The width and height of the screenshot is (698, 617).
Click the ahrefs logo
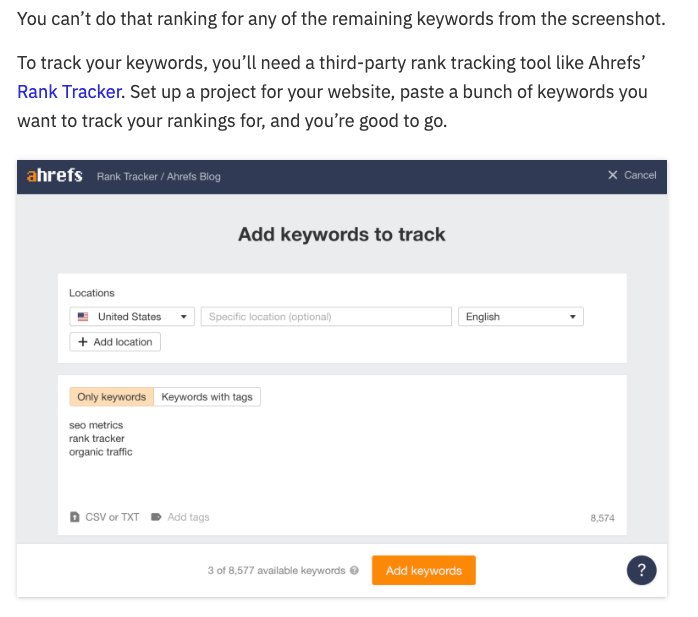click(55, 175)
